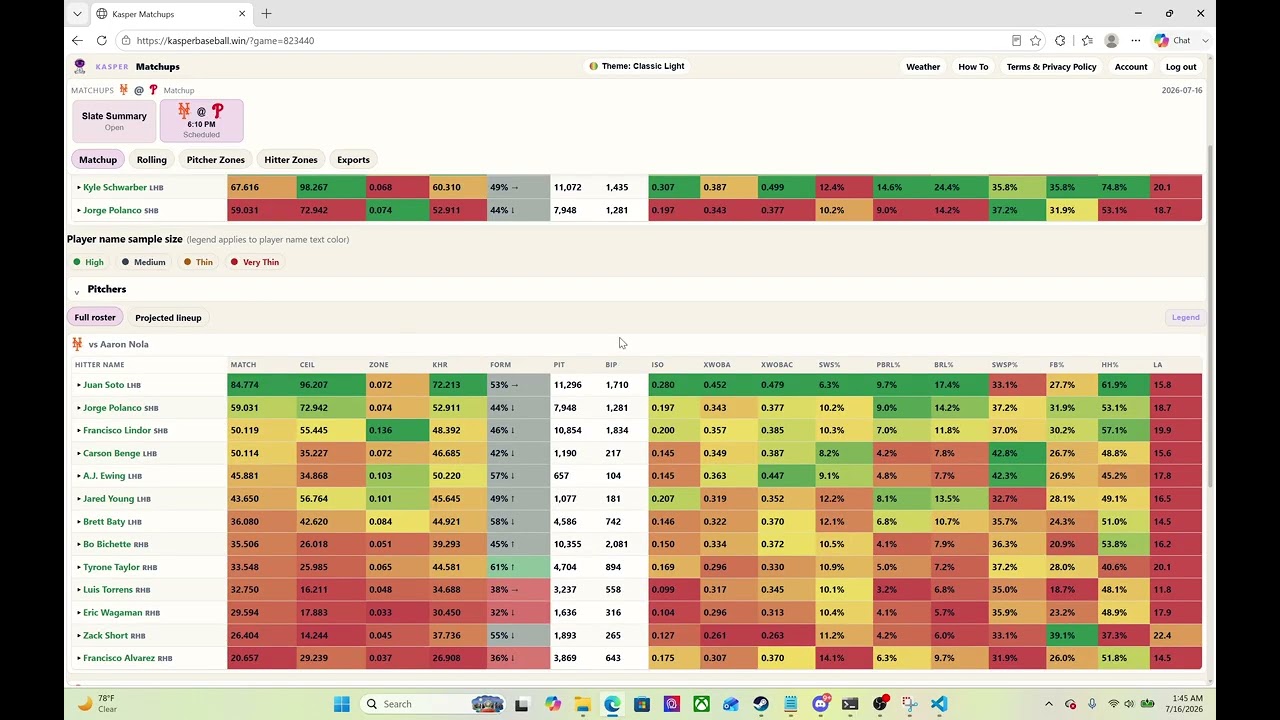Collapse the Pitchers section

coord(76,291)
